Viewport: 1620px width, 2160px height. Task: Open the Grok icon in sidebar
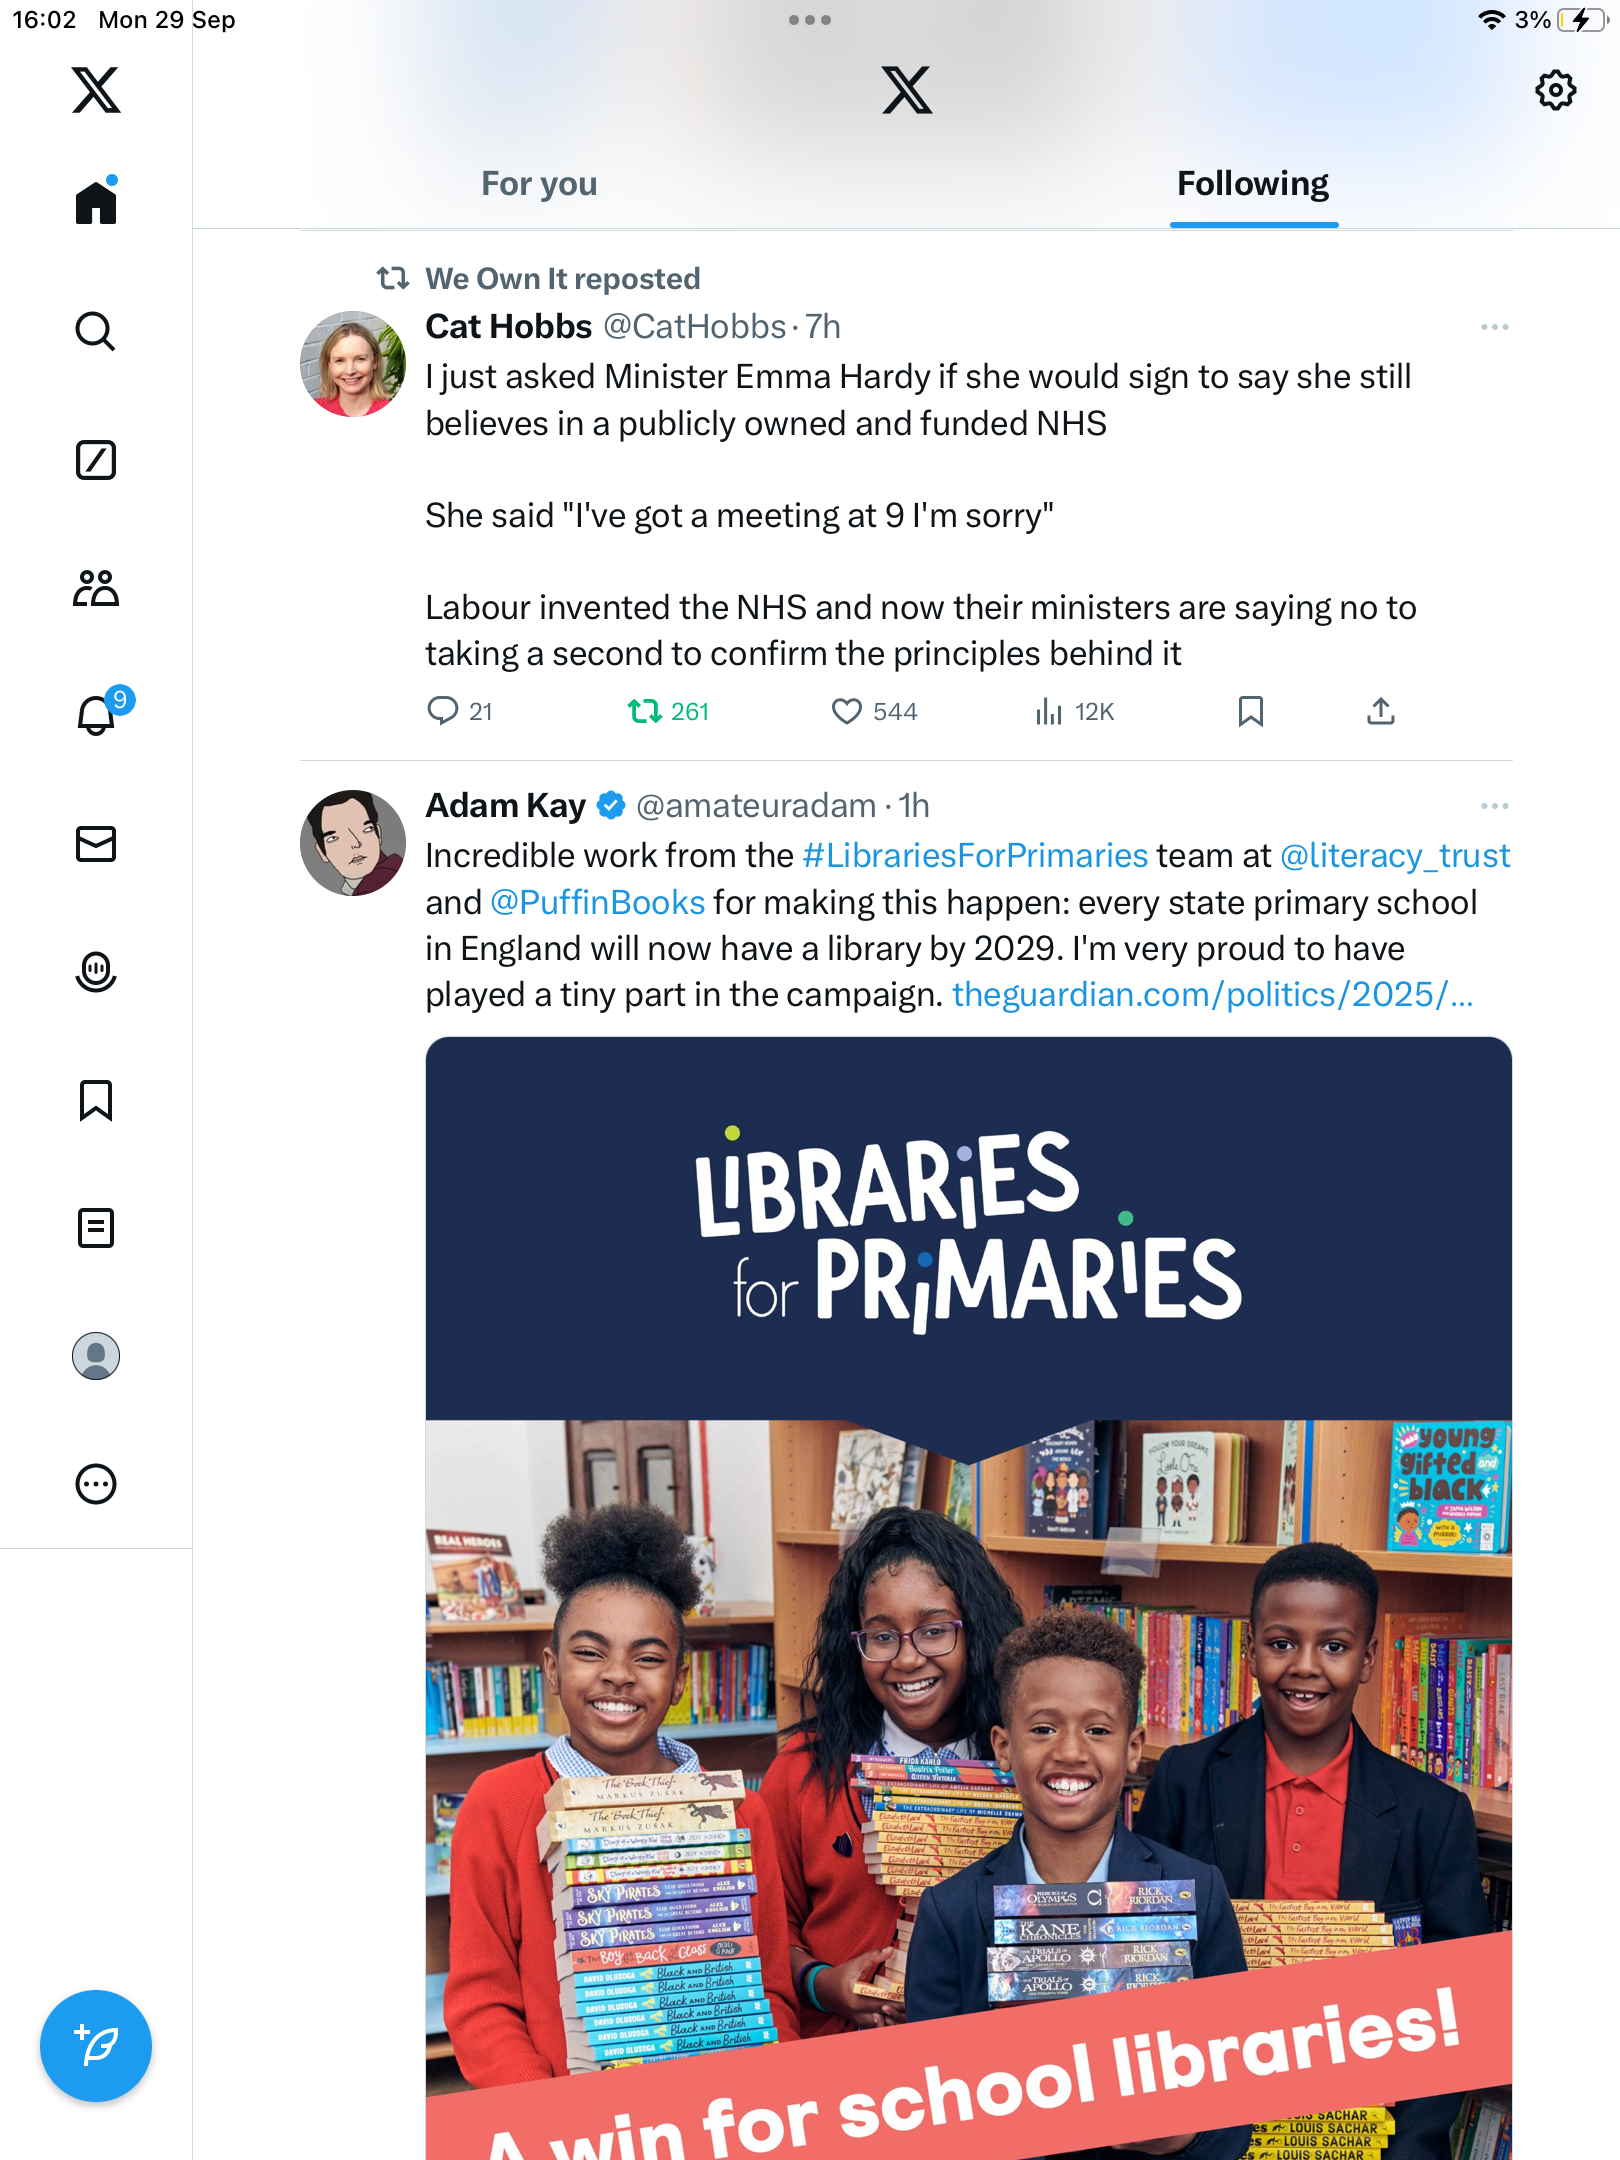coord(96,460)
